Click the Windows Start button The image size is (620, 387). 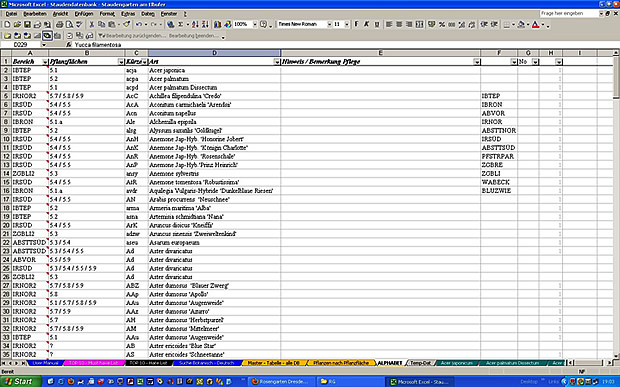(x=21, y=381)
